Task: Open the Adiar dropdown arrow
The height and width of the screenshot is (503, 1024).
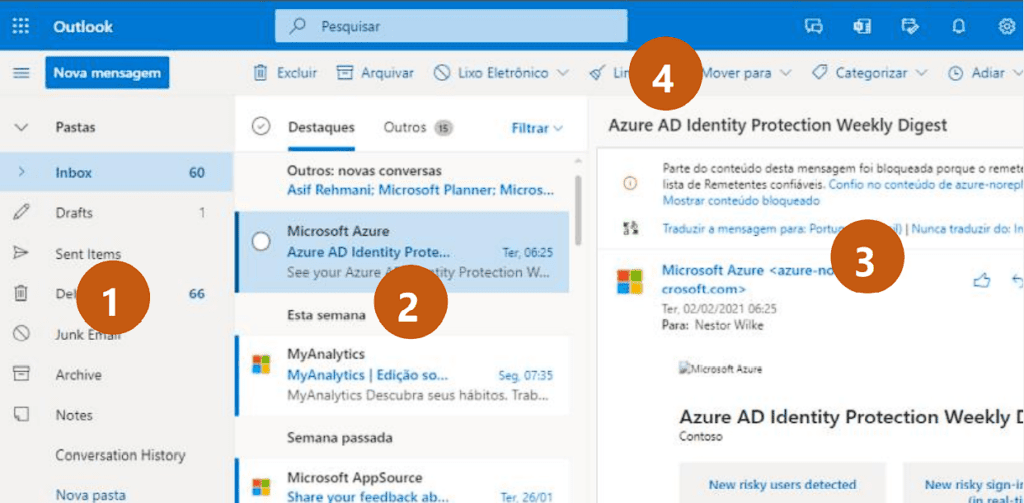Action: pyautogui.click(x=1019, y=73)
